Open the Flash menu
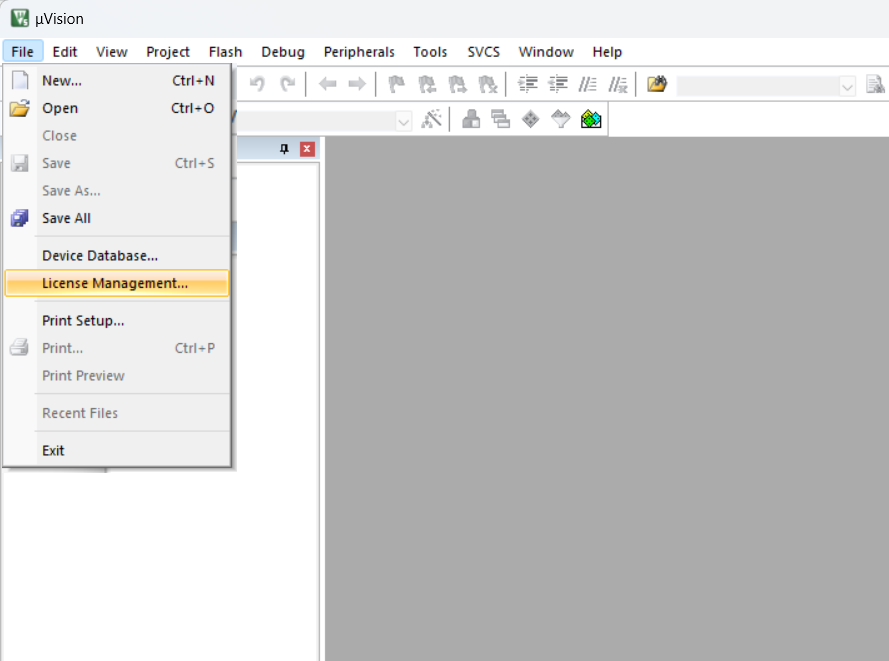 tap(225, 52)
